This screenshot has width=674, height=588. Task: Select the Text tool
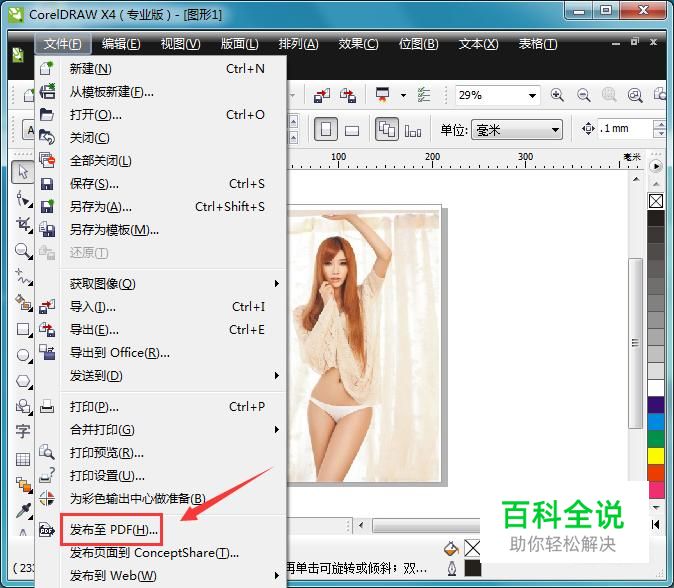coord(22,431)
